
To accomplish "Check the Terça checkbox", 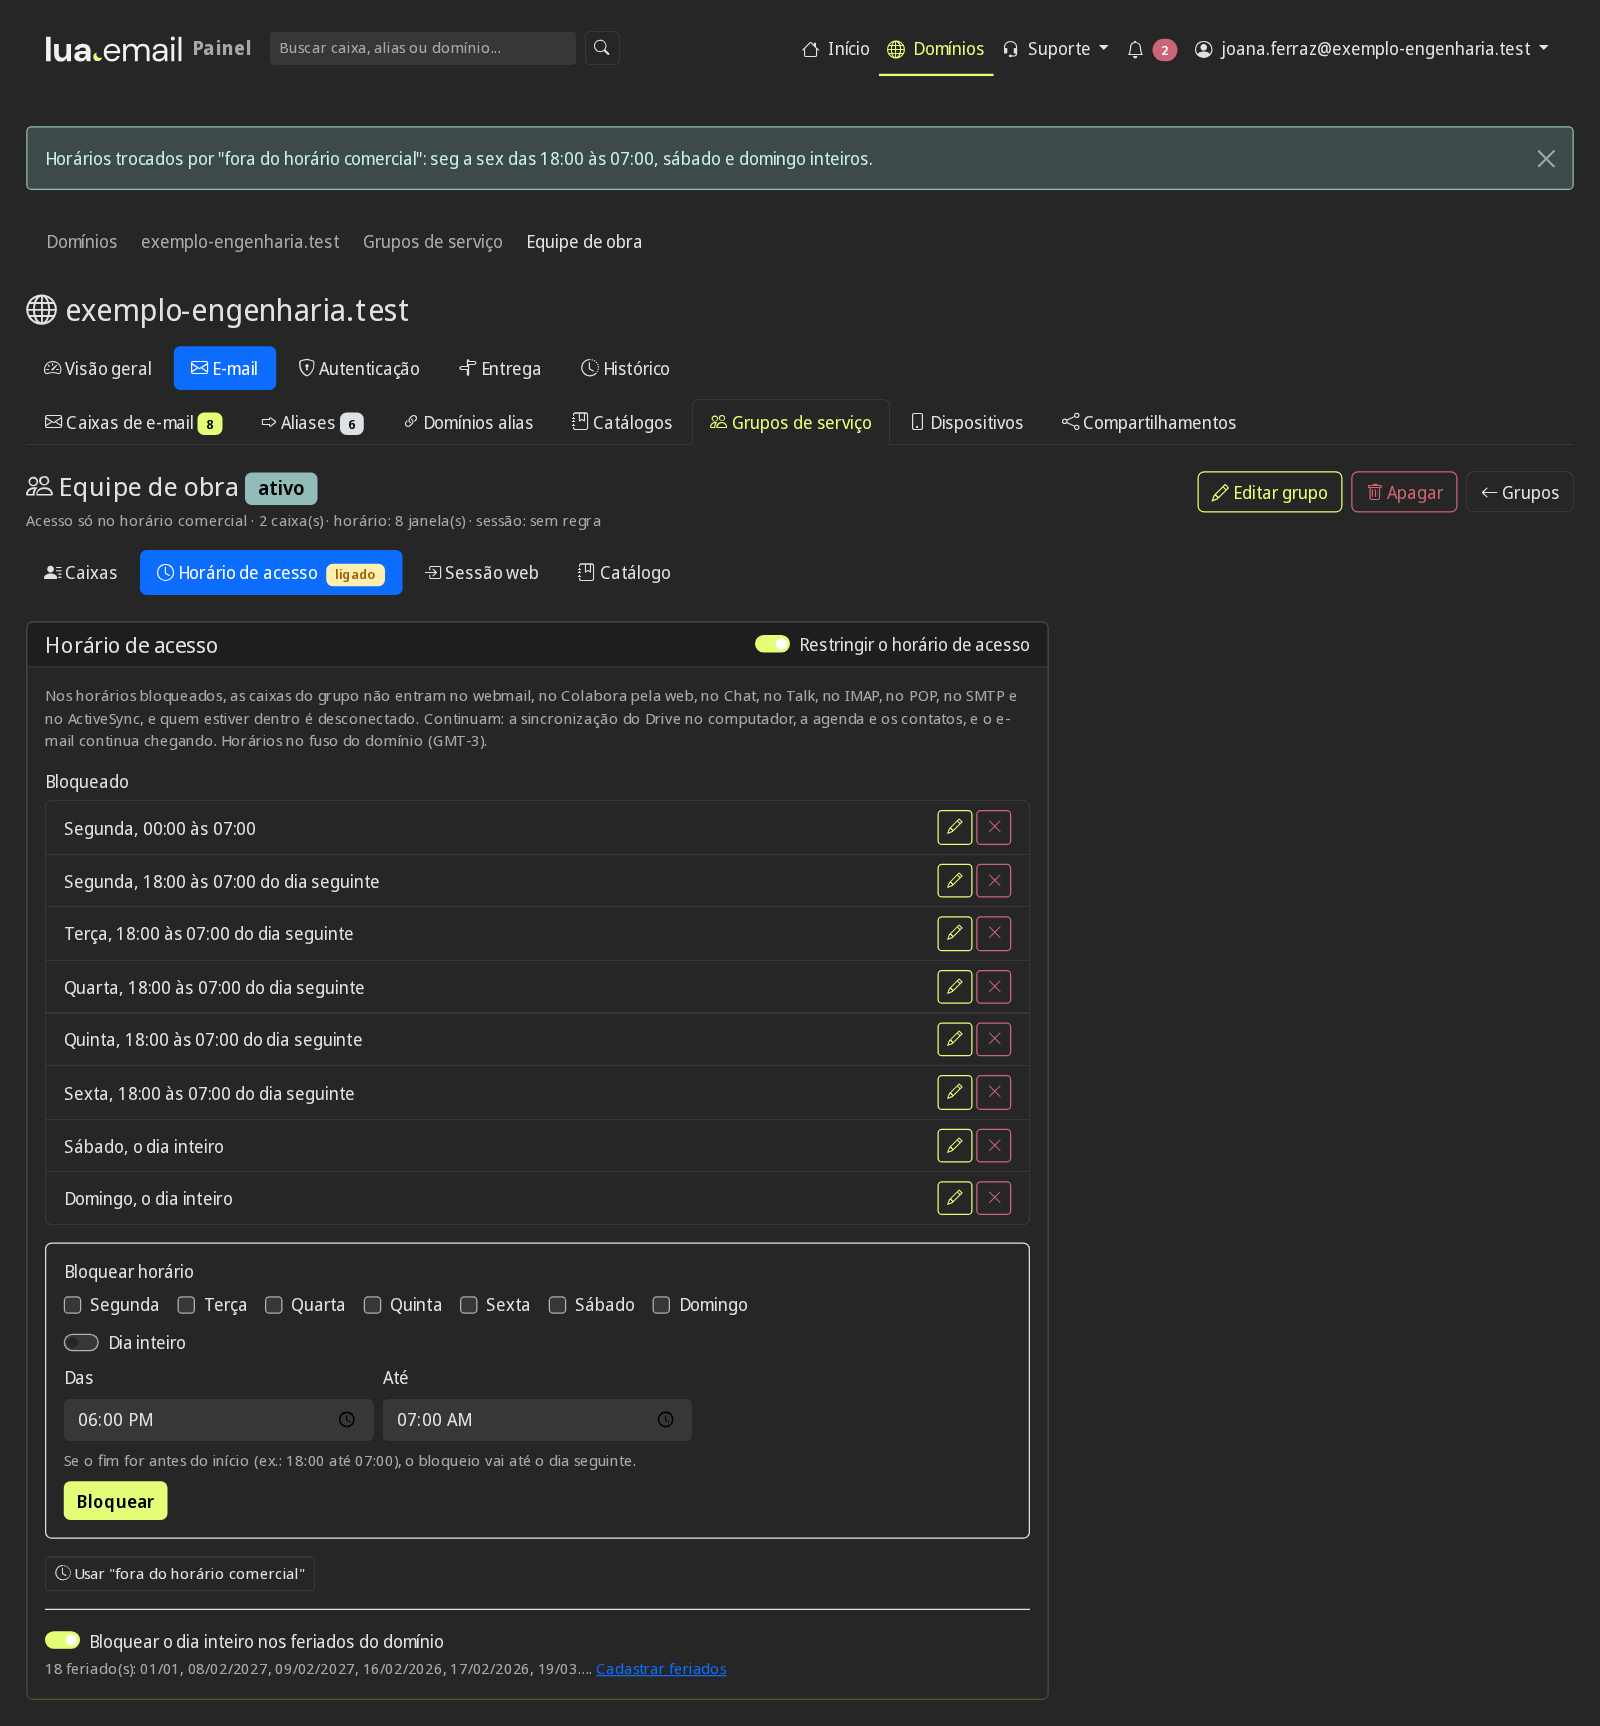I will tap(186, 1305).
